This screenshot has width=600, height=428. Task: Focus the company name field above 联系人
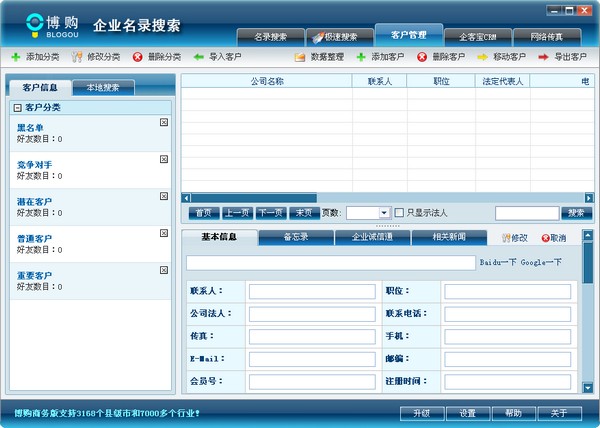click(331, 263)
